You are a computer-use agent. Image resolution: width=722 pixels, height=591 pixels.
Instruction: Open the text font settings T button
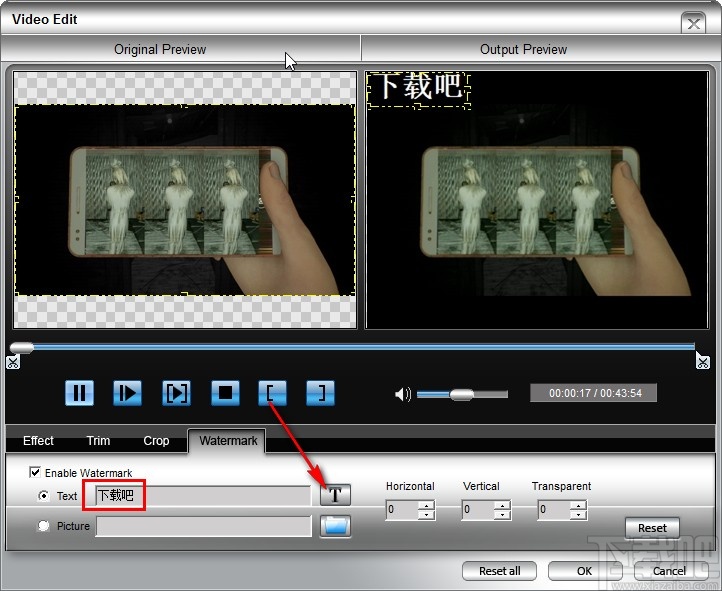[x=335, y=495]
